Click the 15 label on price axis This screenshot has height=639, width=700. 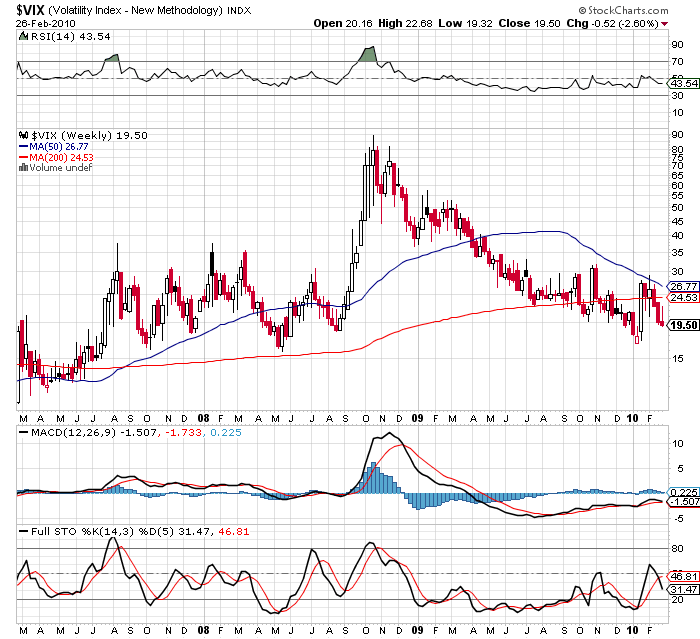coord(677,358)
